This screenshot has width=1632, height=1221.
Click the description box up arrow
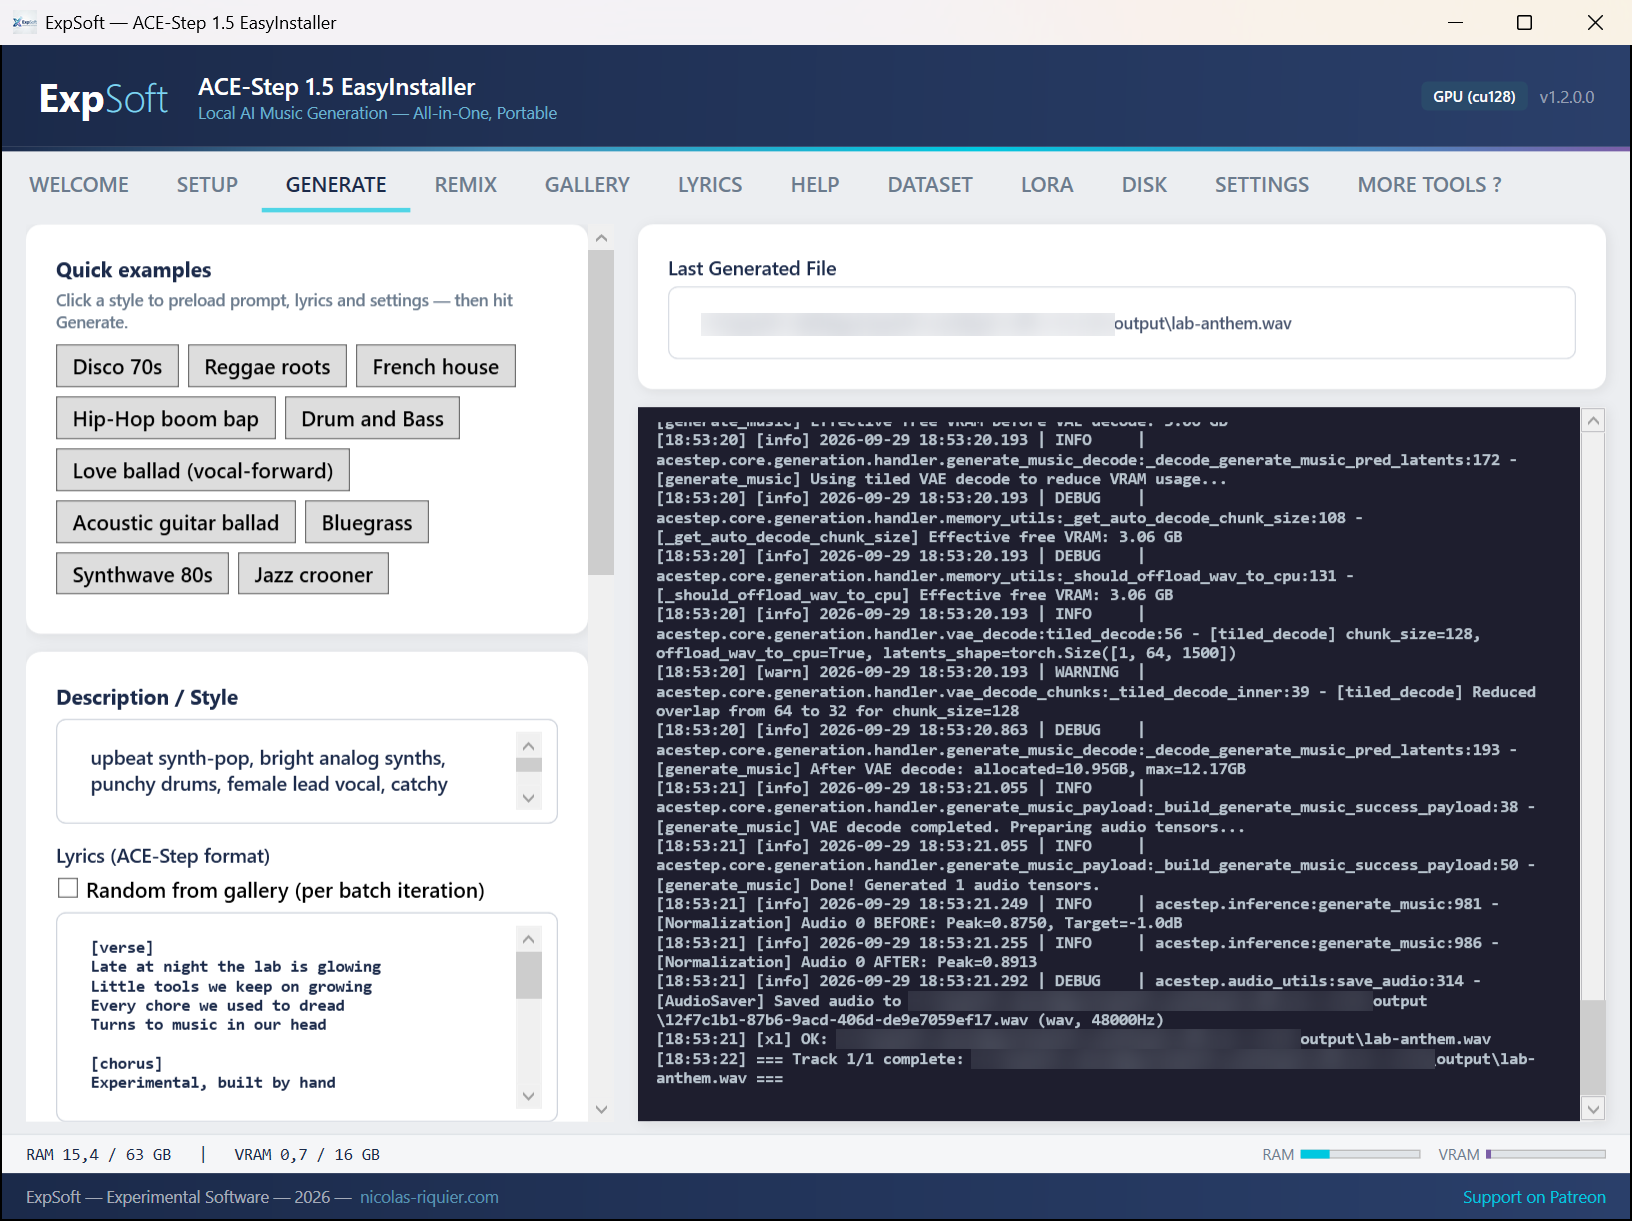tap(529, 746)
